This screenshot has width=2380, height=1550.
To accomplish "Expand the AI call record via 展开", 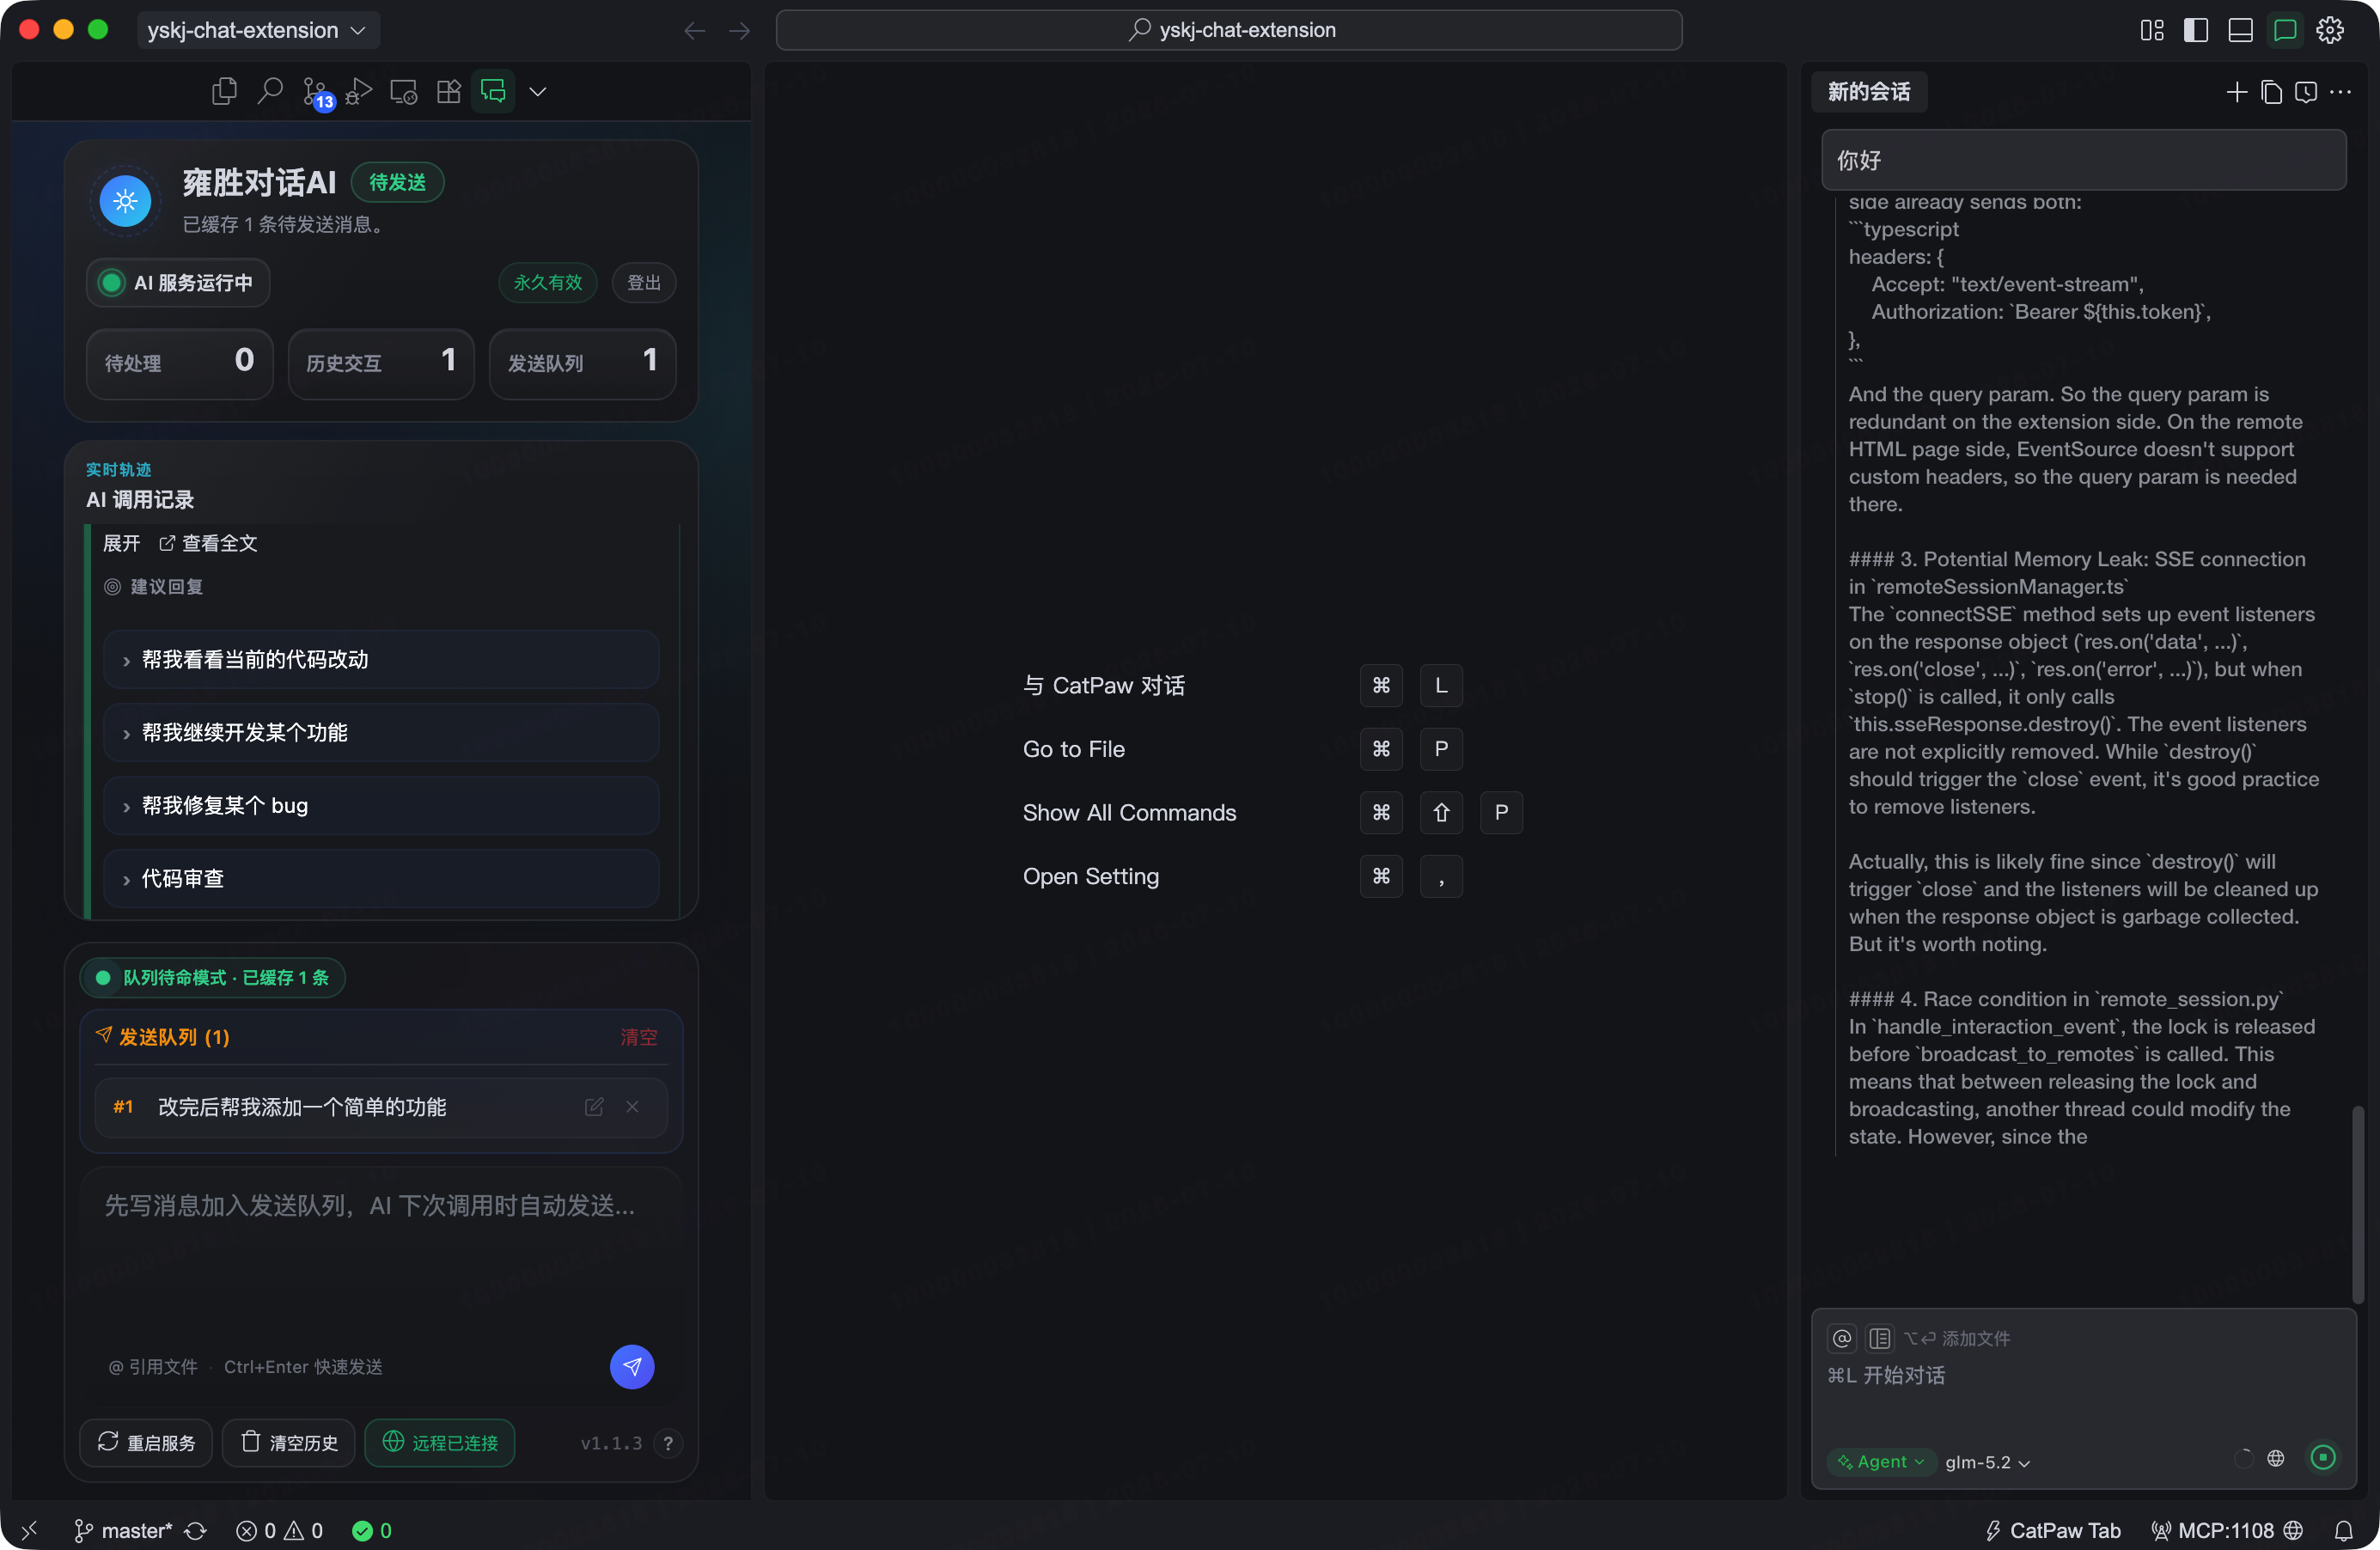I will (122, 543).
